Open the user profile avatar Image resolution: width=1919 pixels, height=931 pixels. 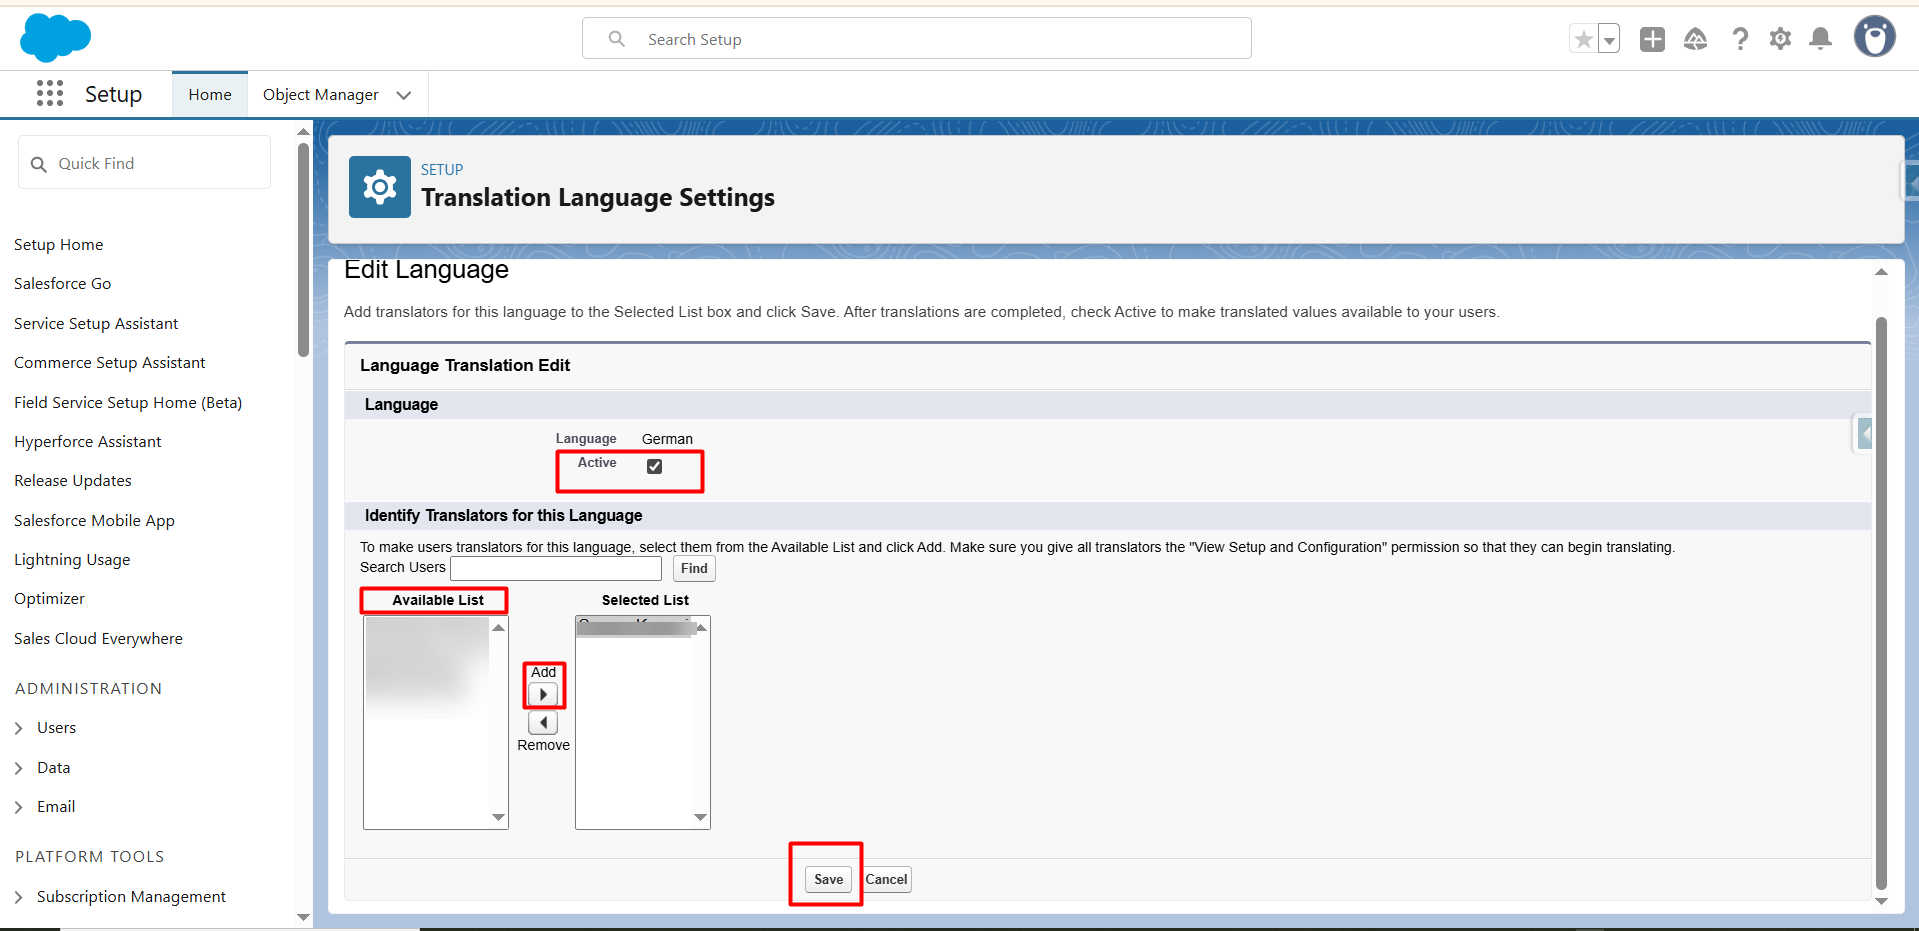(x=1874, y=38)
